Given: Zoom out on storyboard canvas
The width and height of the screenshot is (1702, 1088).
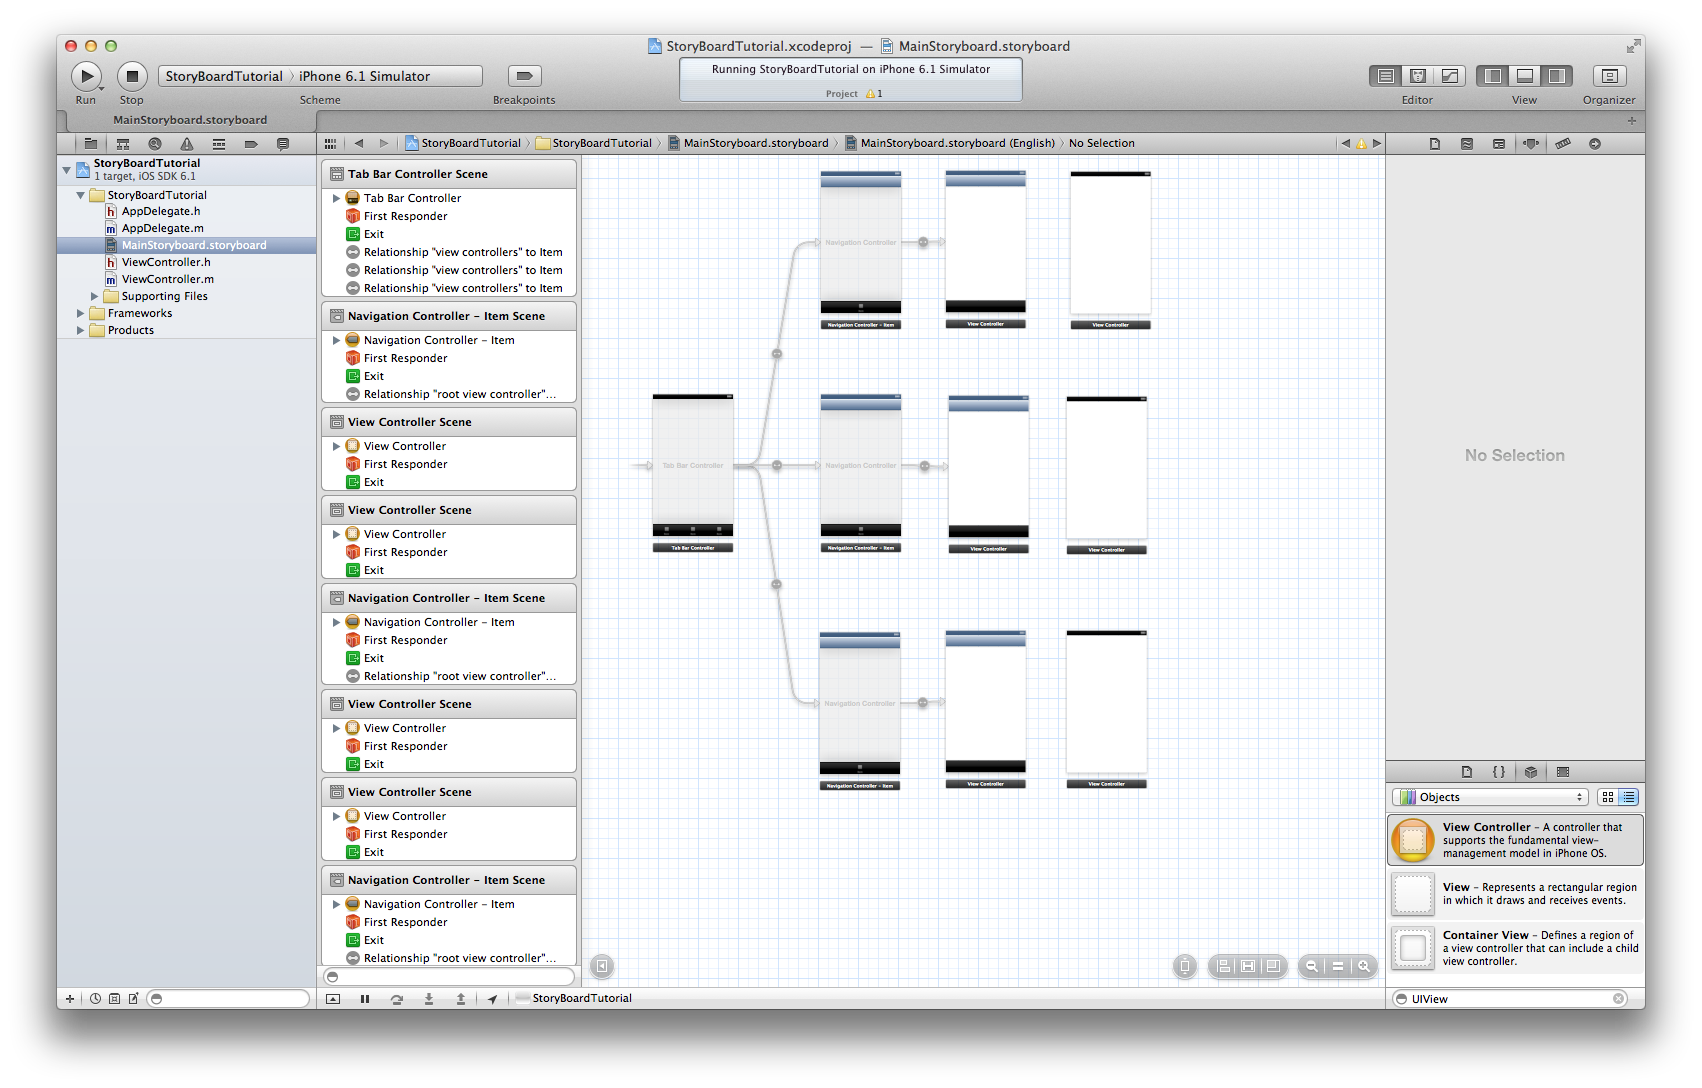Looking at the screenshot, I should coord(1311,966).
